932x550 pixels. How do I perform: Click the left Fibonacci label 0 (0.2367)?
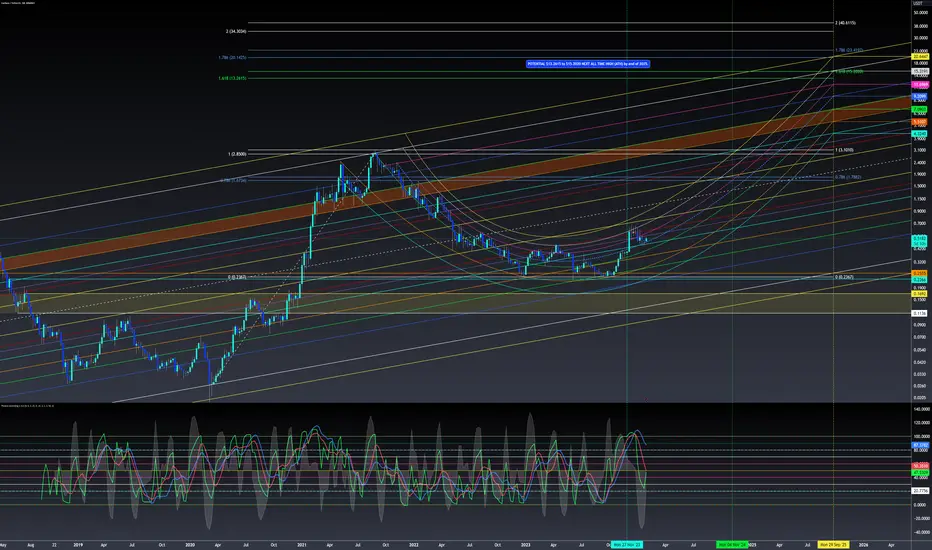pyautogui.click(x=237, y=277)
